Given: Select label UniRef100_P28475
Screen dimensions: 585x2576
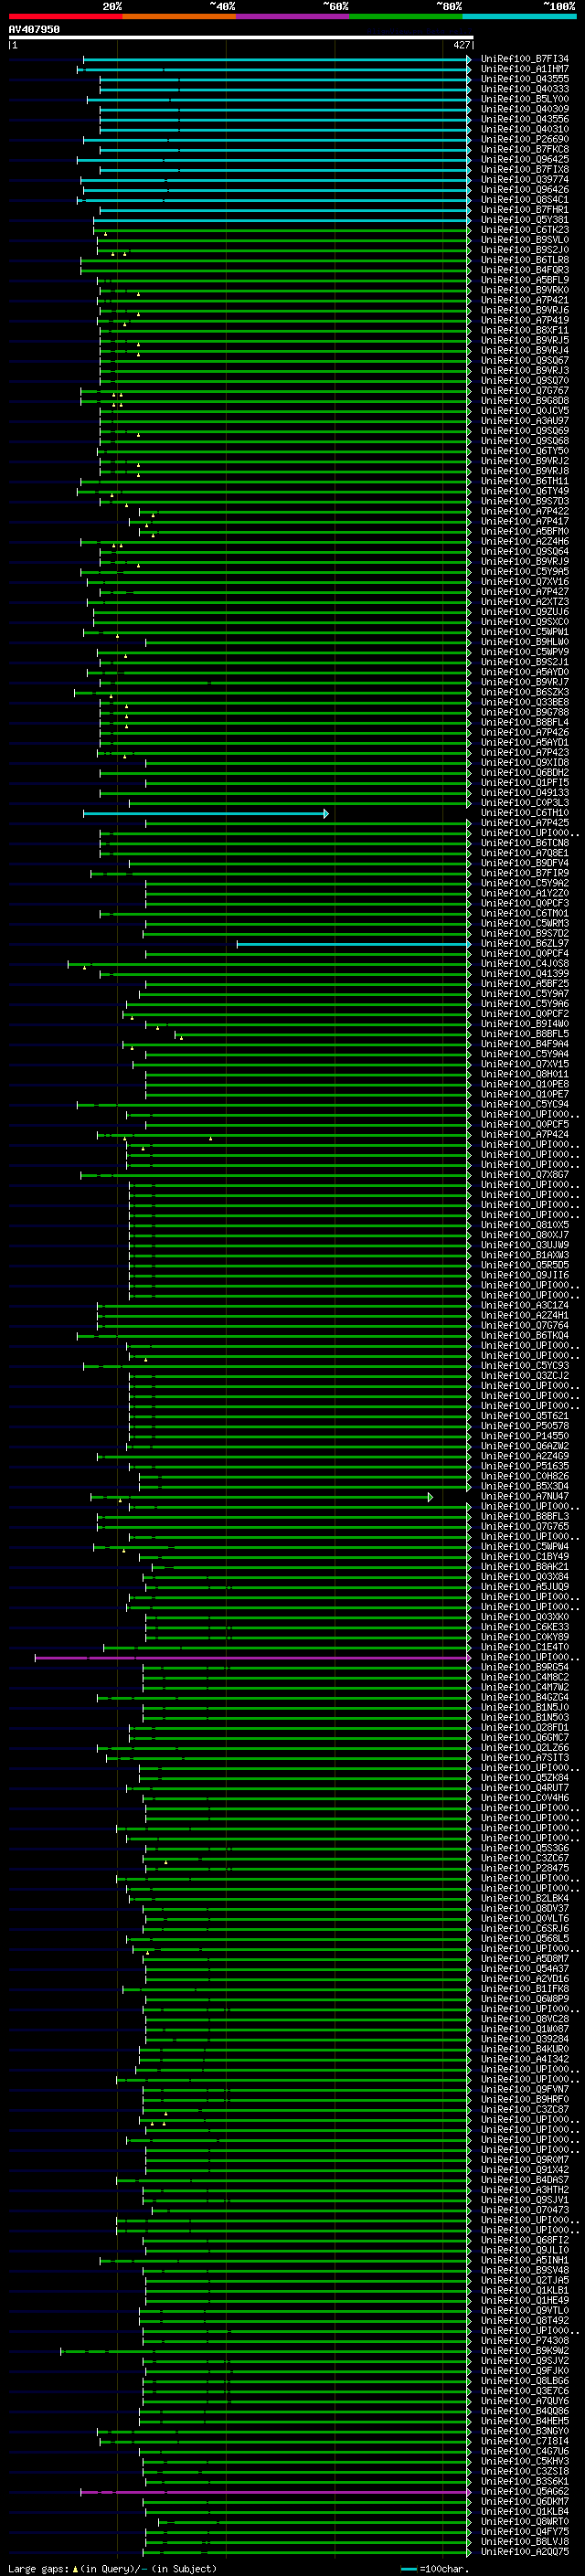Looking at the screenshot, I should click(525, 1868).
